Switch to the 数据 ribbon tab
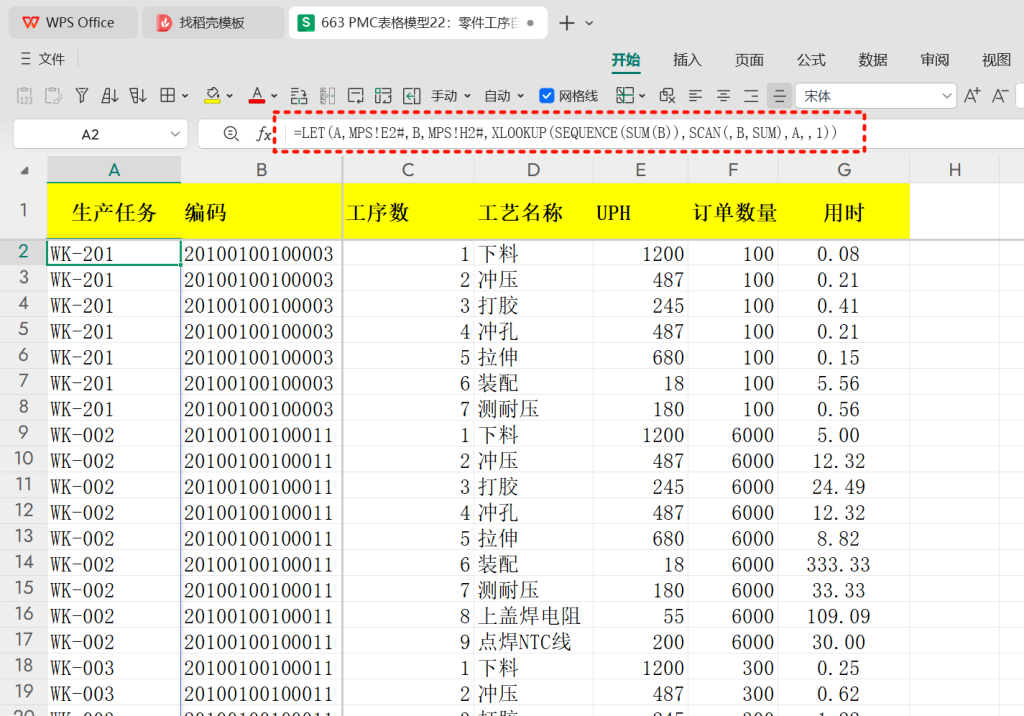This screenshot has height=716, width=1024. coord(873,60)
